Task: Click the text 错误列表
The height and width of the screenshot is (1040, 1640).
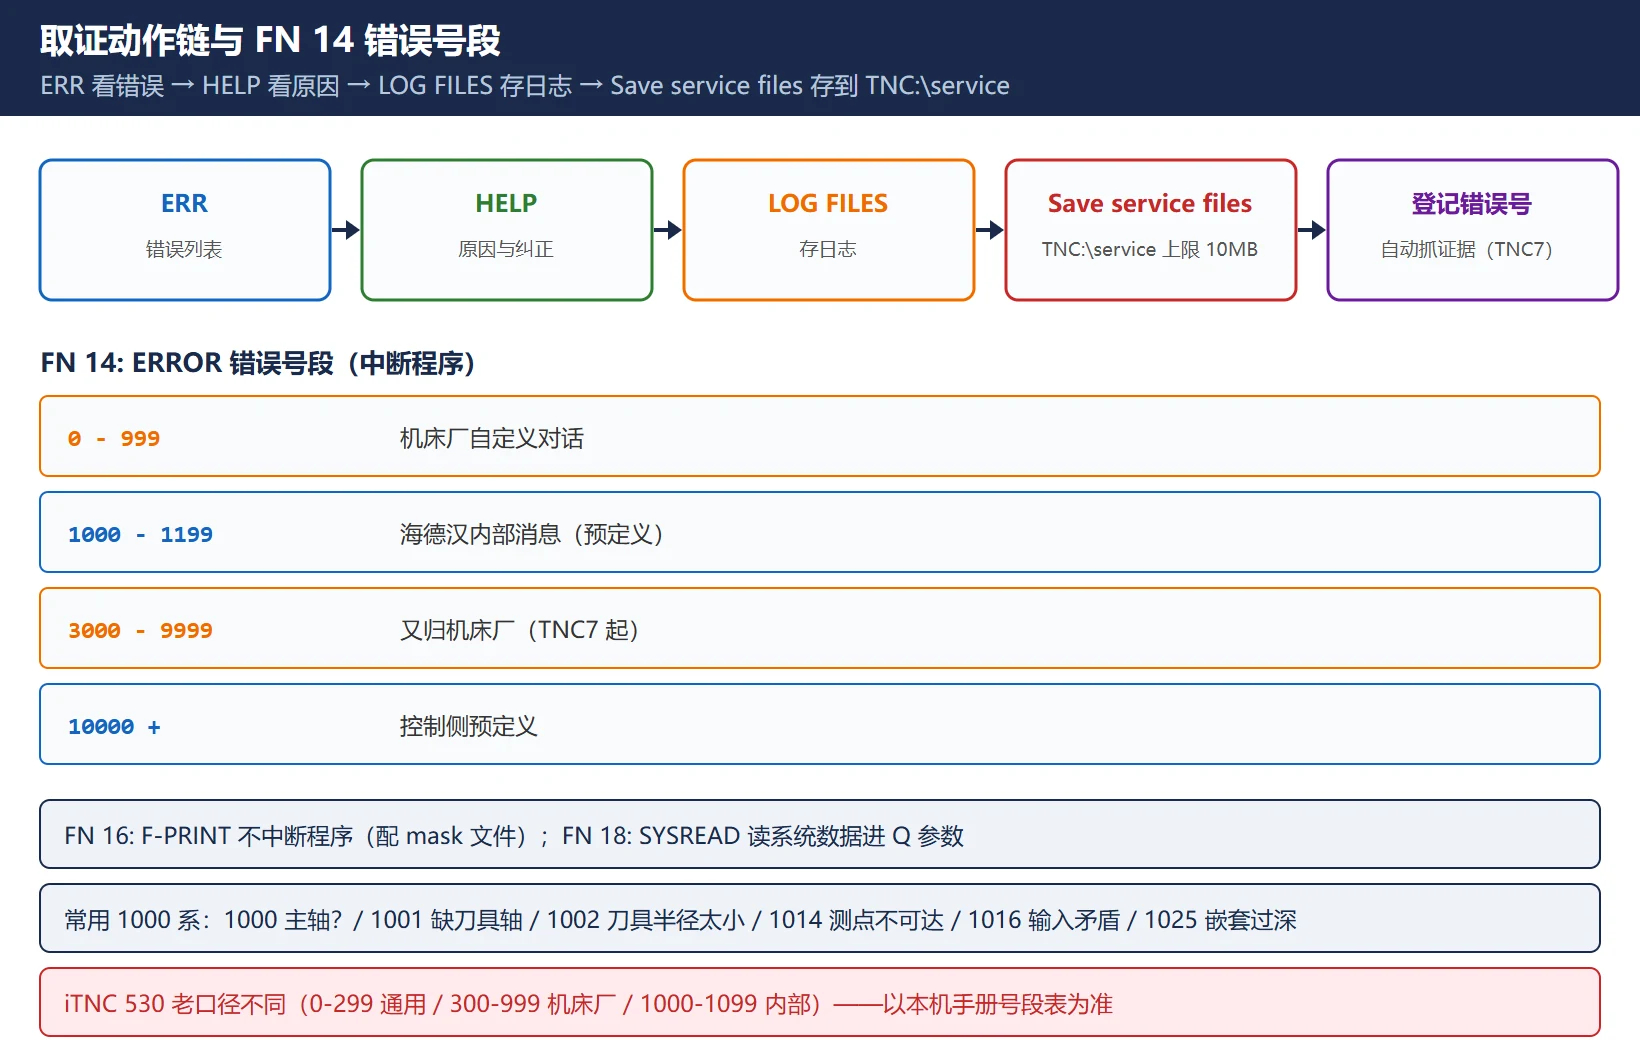Action: pos(184,249)
